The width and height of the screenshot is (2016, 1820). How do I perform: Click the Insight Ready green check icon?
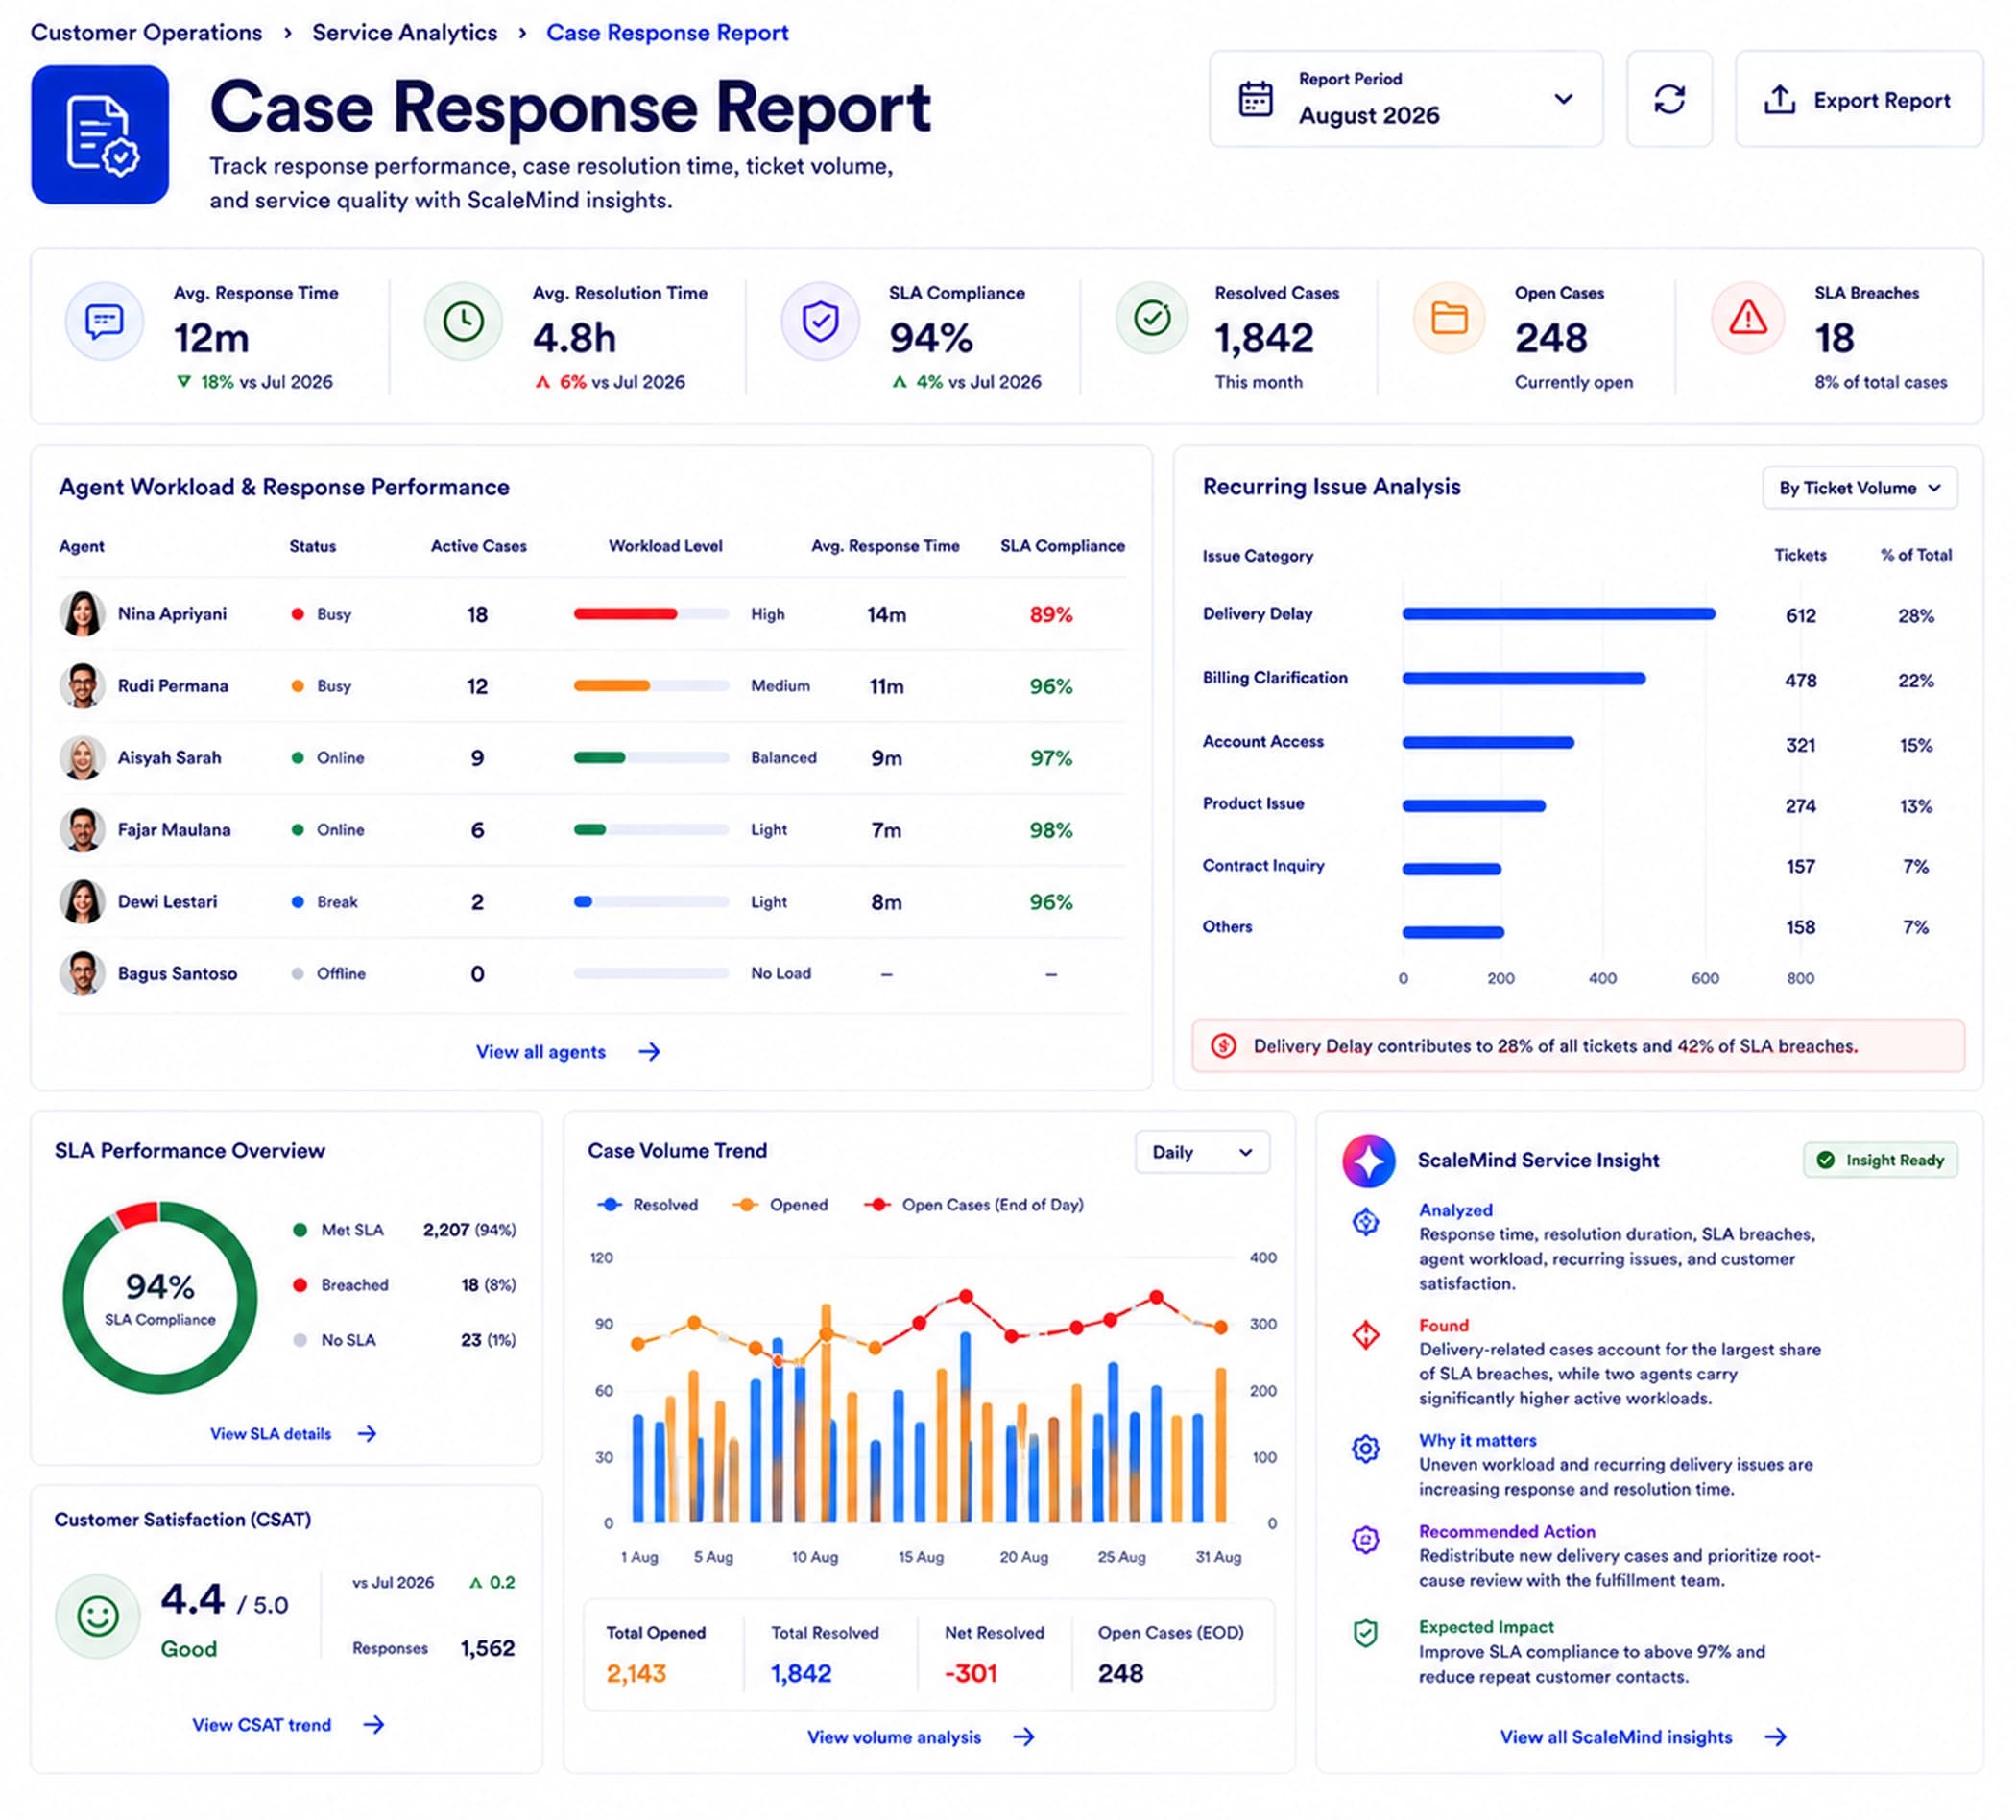(1826, 1160)
